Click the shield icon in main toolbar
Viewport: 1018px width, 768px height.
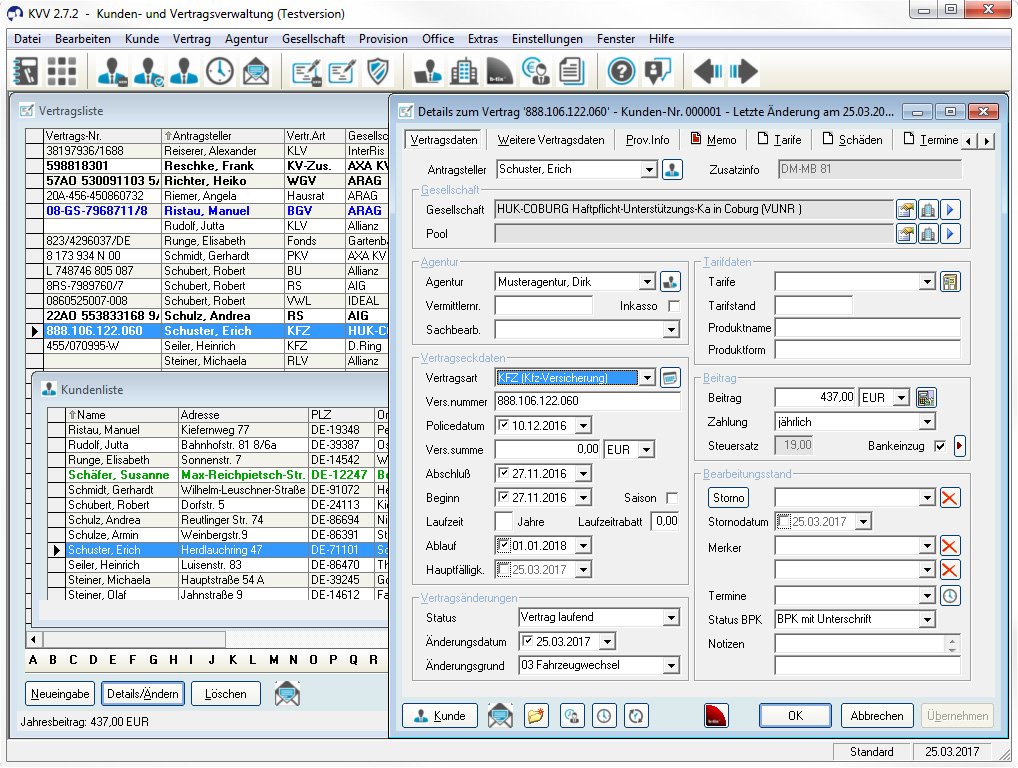pyautogui.click(x=378, y=71)
